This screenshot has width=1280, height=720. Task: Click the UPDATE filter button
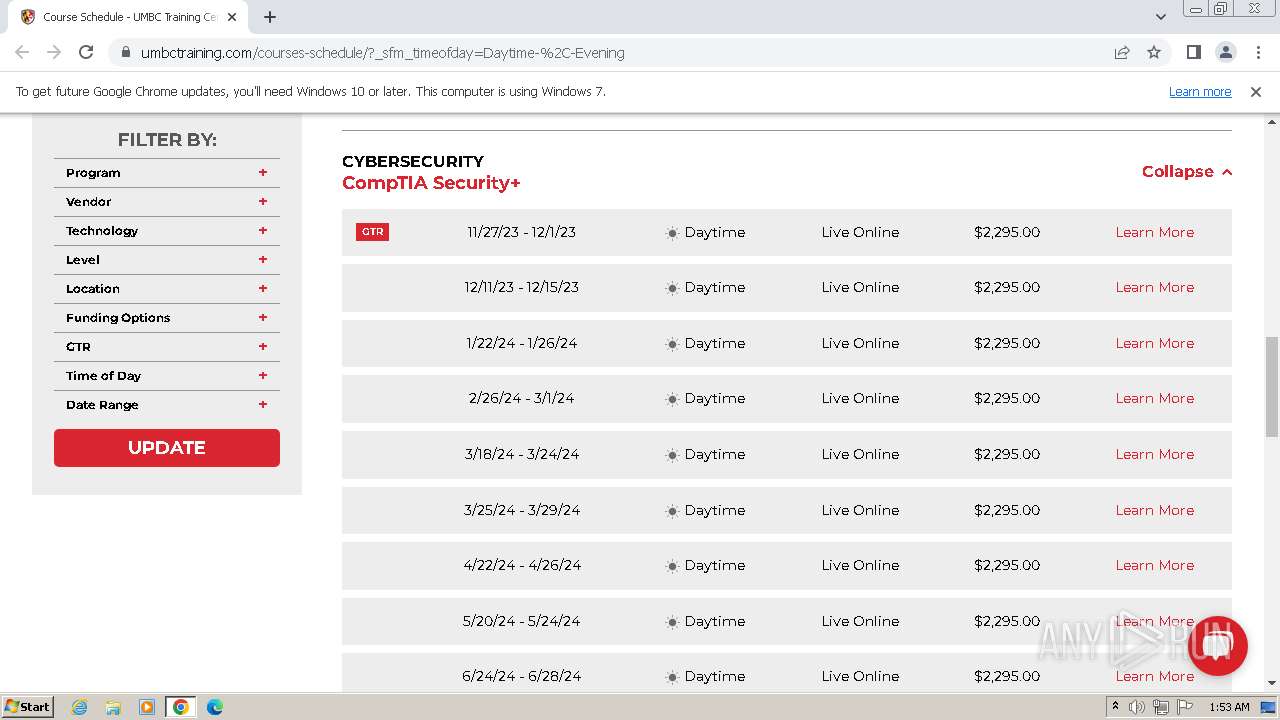(167, 448)
